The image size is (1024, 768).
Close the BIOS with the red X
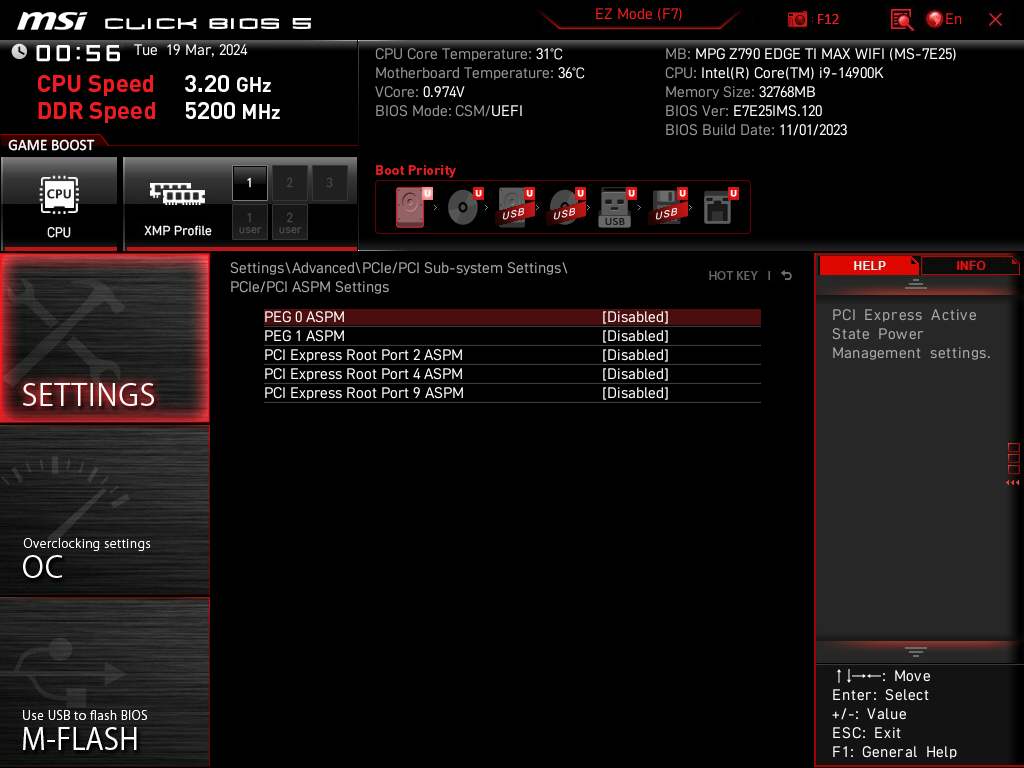pos(995,20)
